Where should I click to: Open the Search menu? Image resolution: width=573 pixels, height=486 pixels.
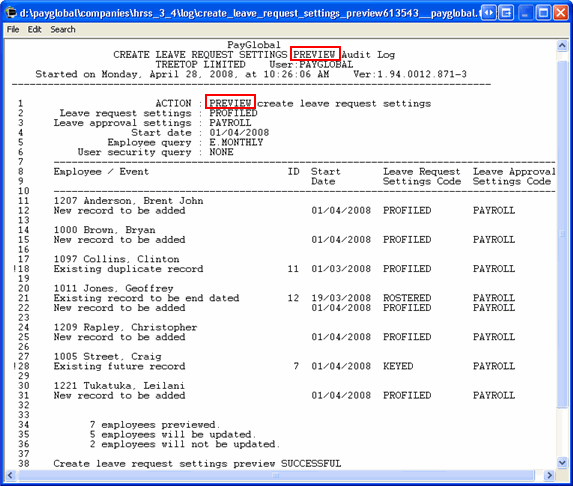click(62, 29)
